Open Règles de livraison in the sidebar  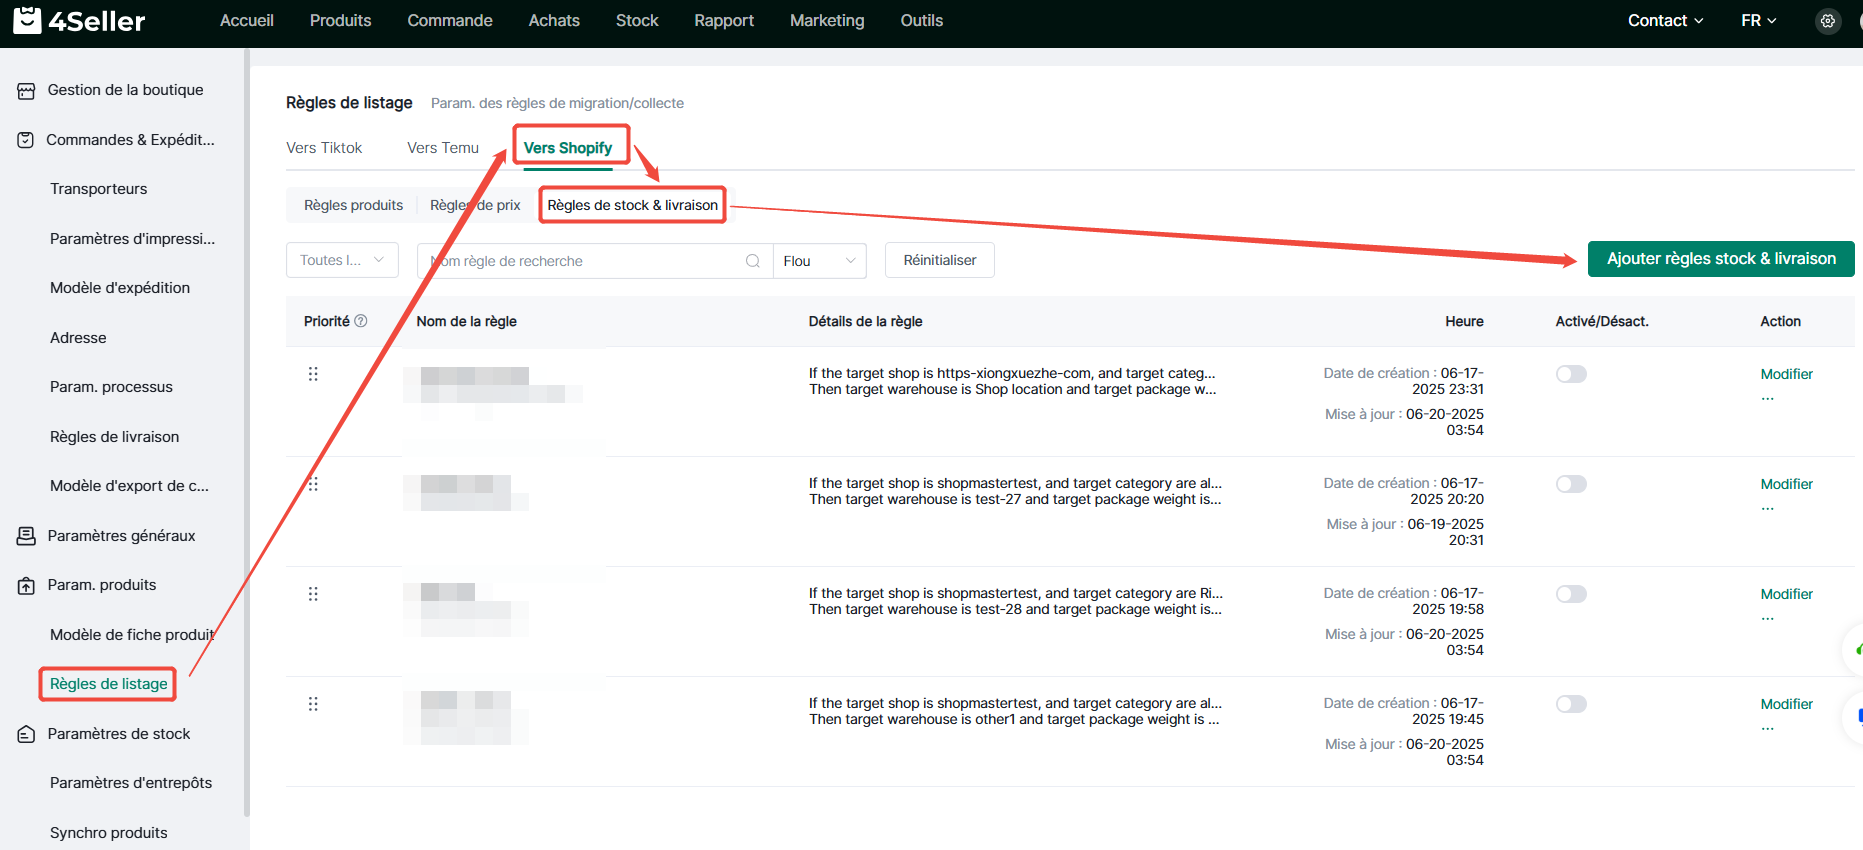pyautogui.click(x=114, y=437)
